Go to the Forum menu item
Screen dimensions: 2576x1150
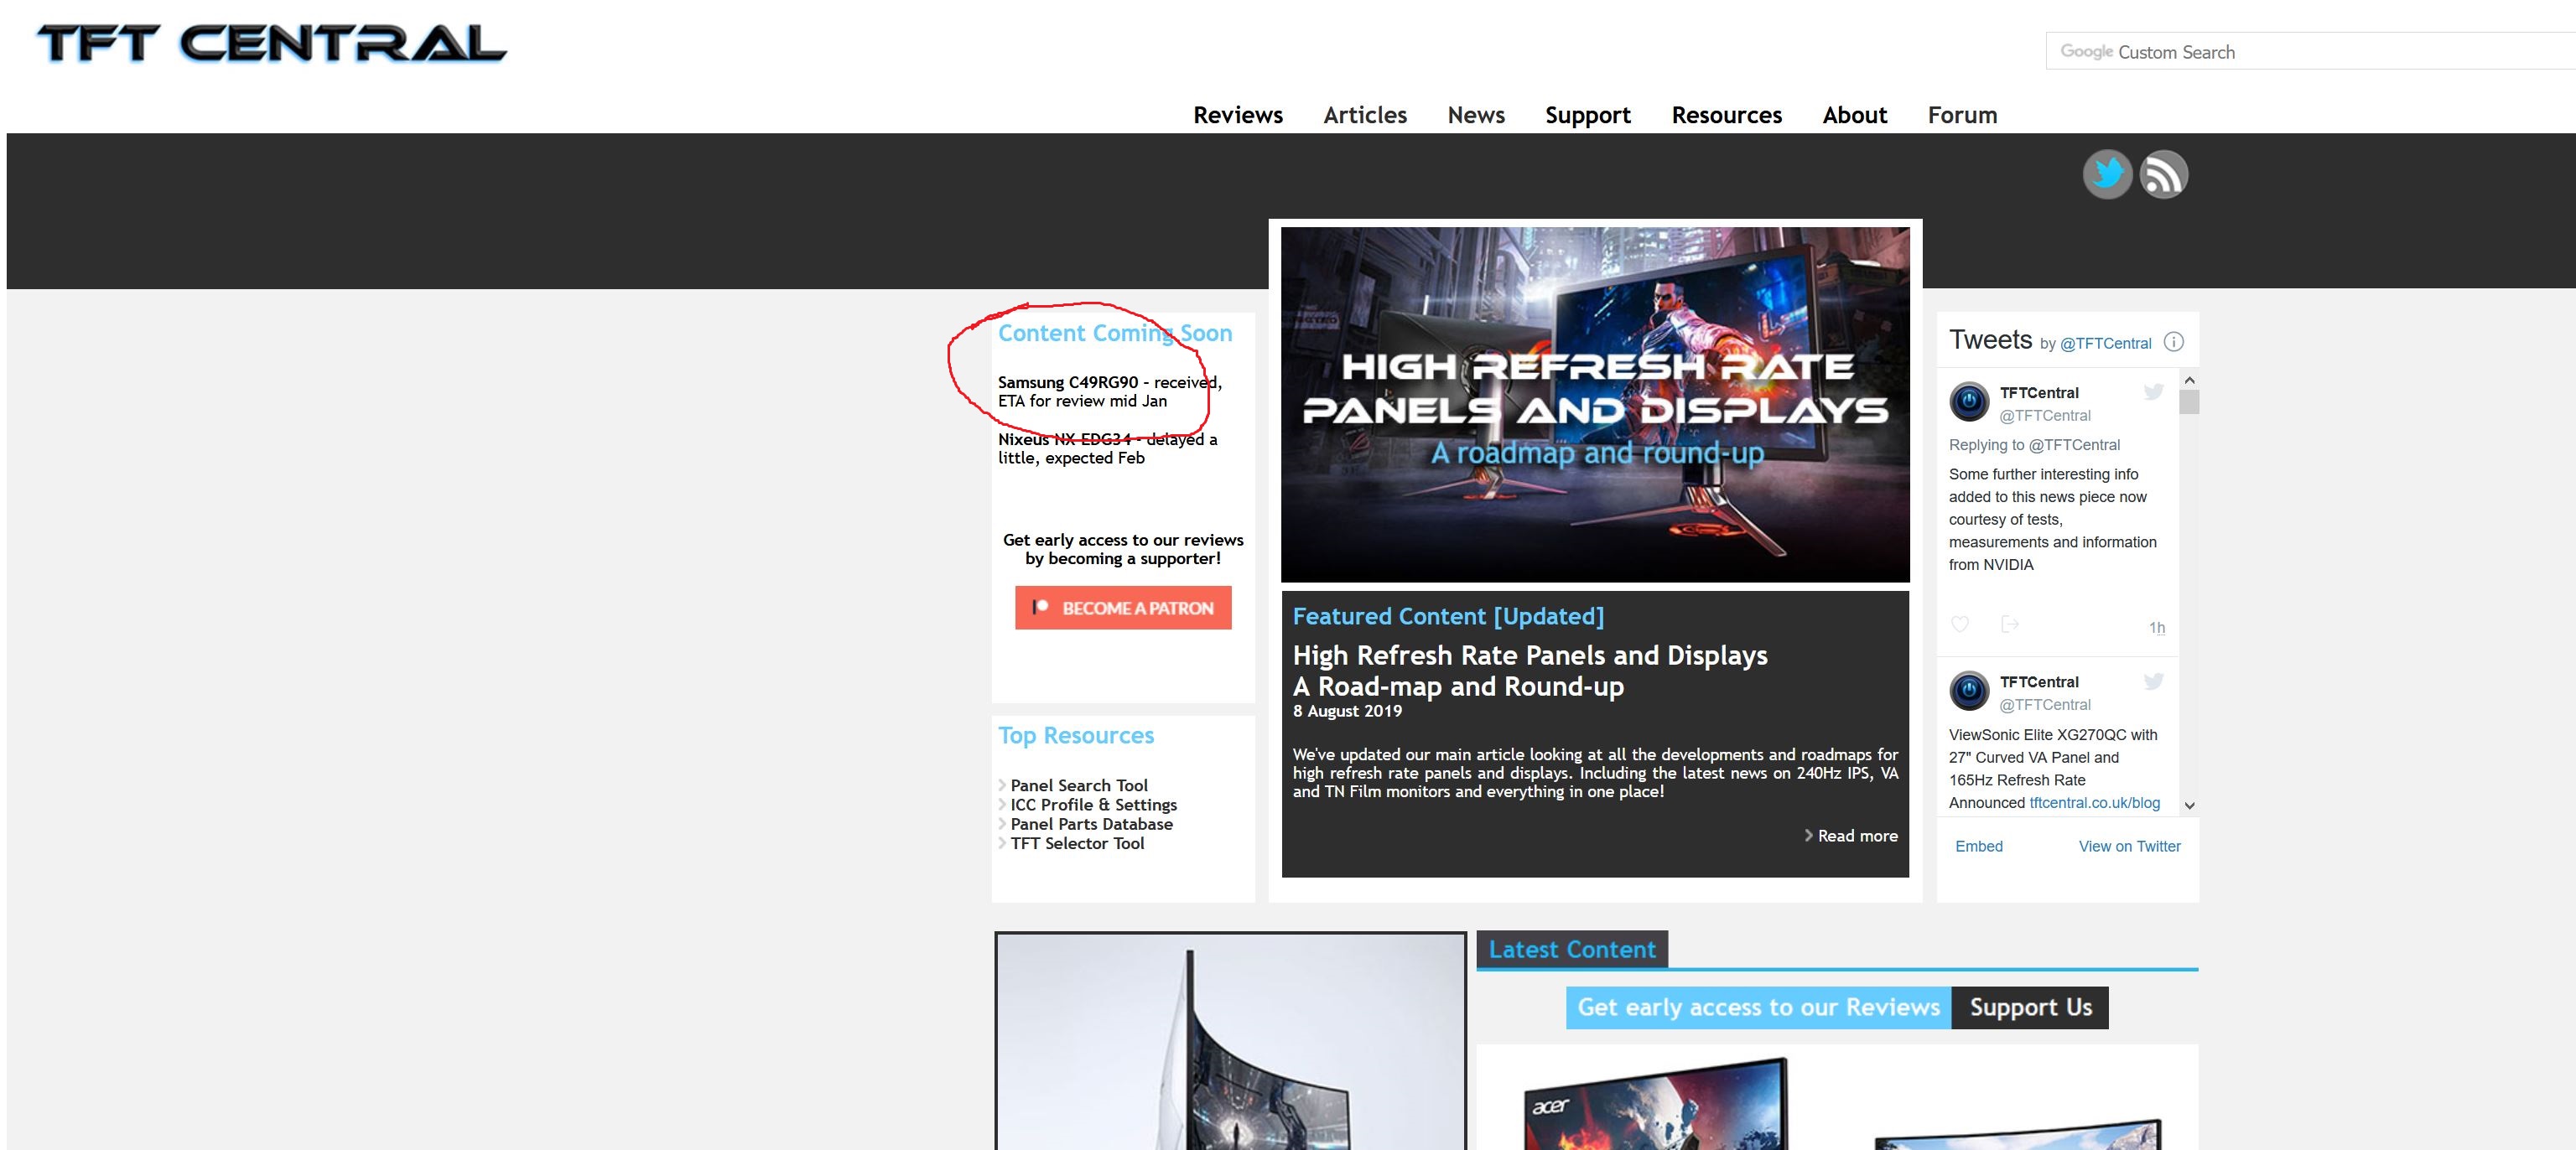(x=1962, y=115)
